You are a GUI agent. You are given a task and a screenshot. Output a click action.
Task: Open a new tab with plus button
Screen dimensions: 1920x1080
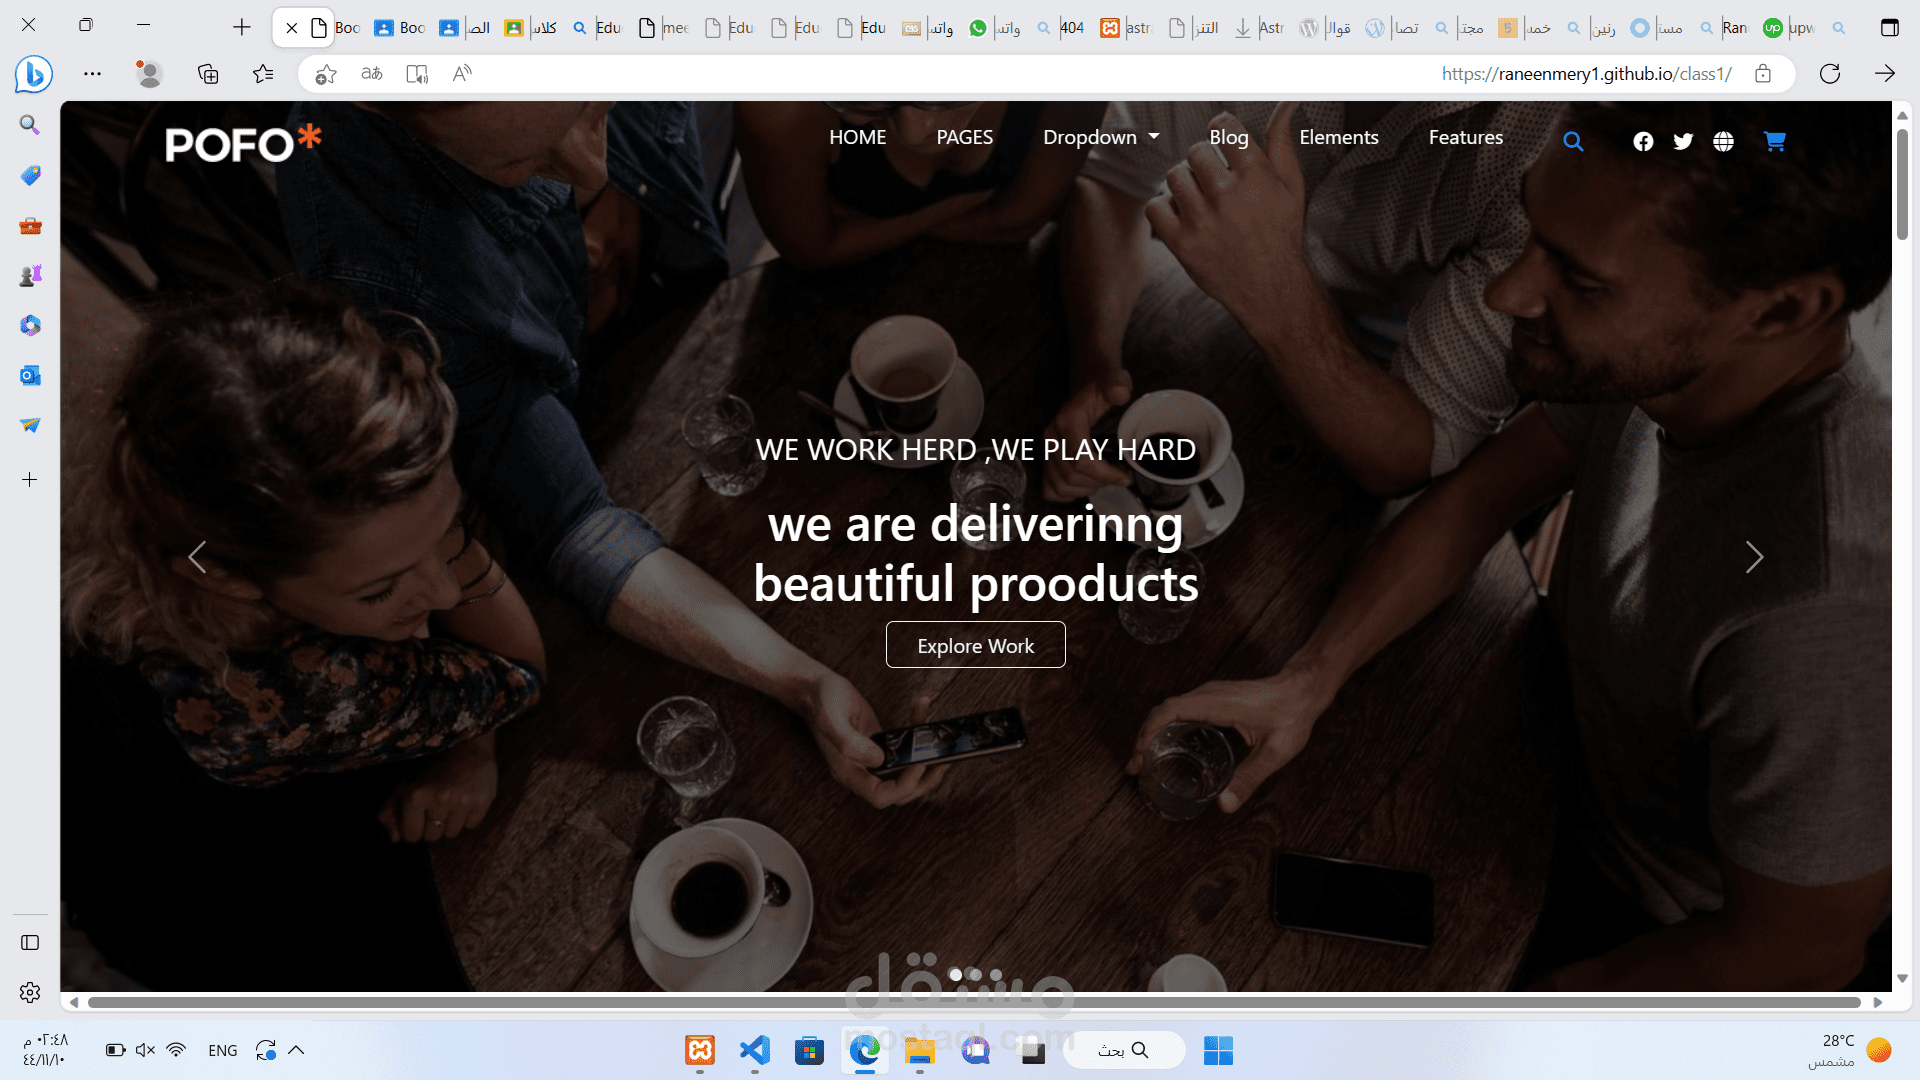(242, 28)
